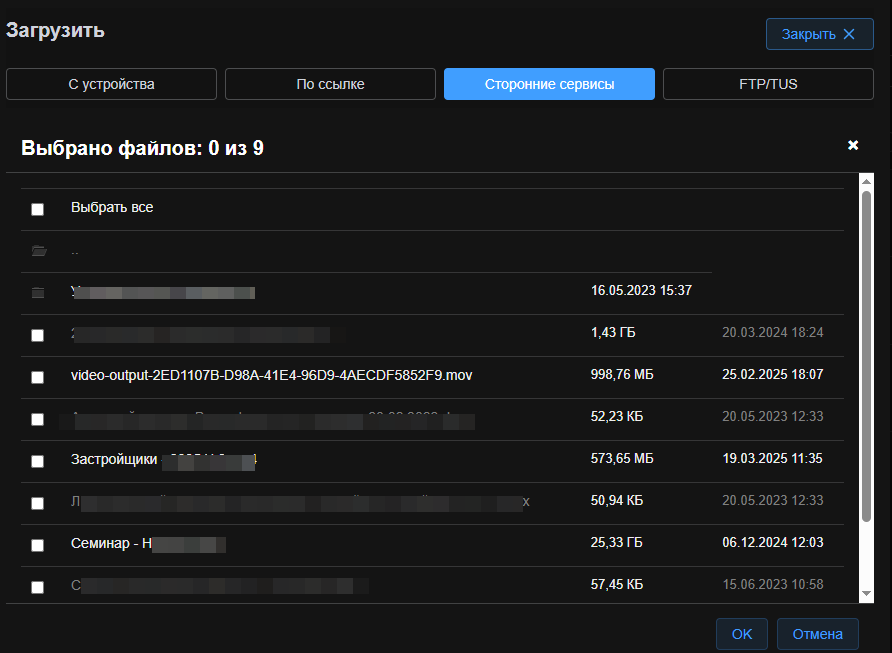Viewport: 892px width, 653px height.
Task: Click the date "15.06.2023 10:58"
Action: click(773, 584)
